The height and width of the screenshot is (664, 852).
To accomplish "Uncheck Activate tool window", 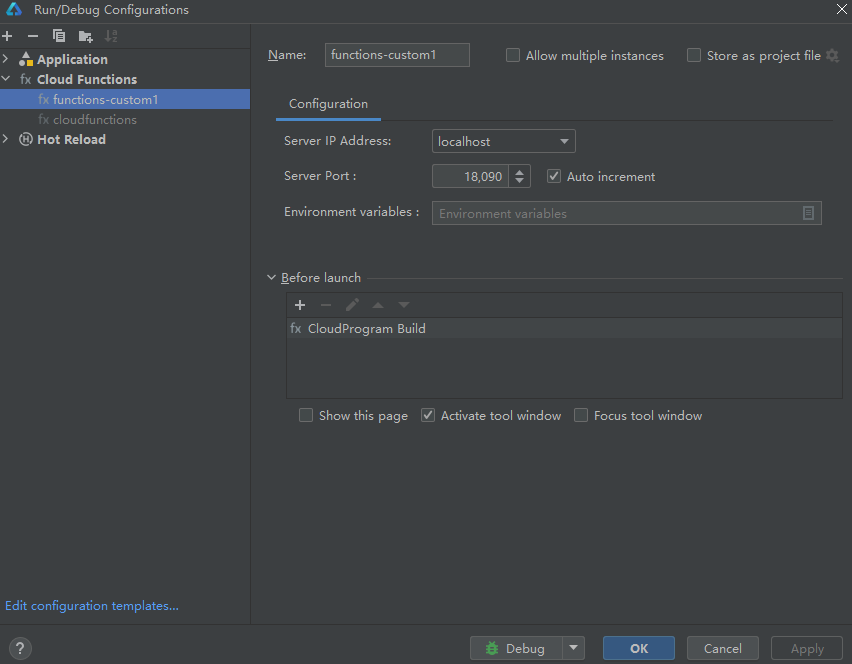I will [x=428, y=415].
